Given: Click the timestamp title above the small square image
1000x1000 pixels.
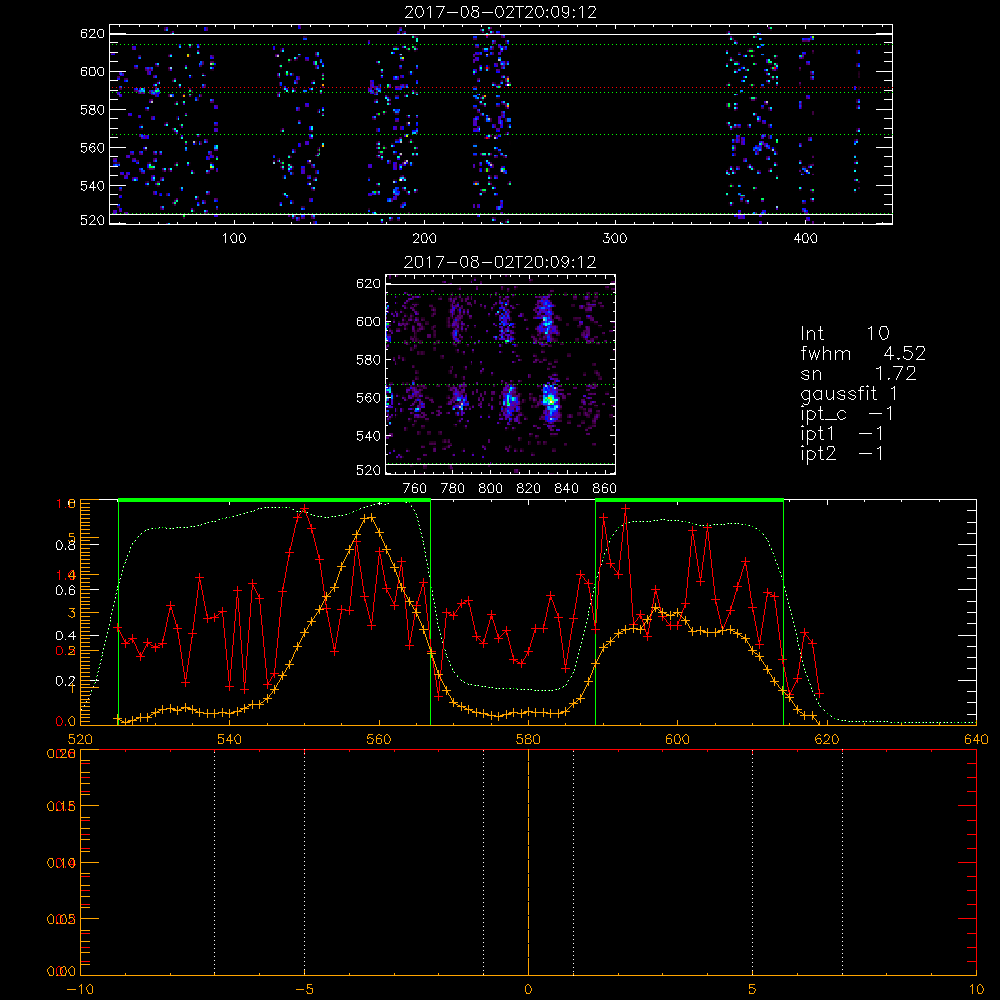Looking at the screenshot, I should pos(500,262).
